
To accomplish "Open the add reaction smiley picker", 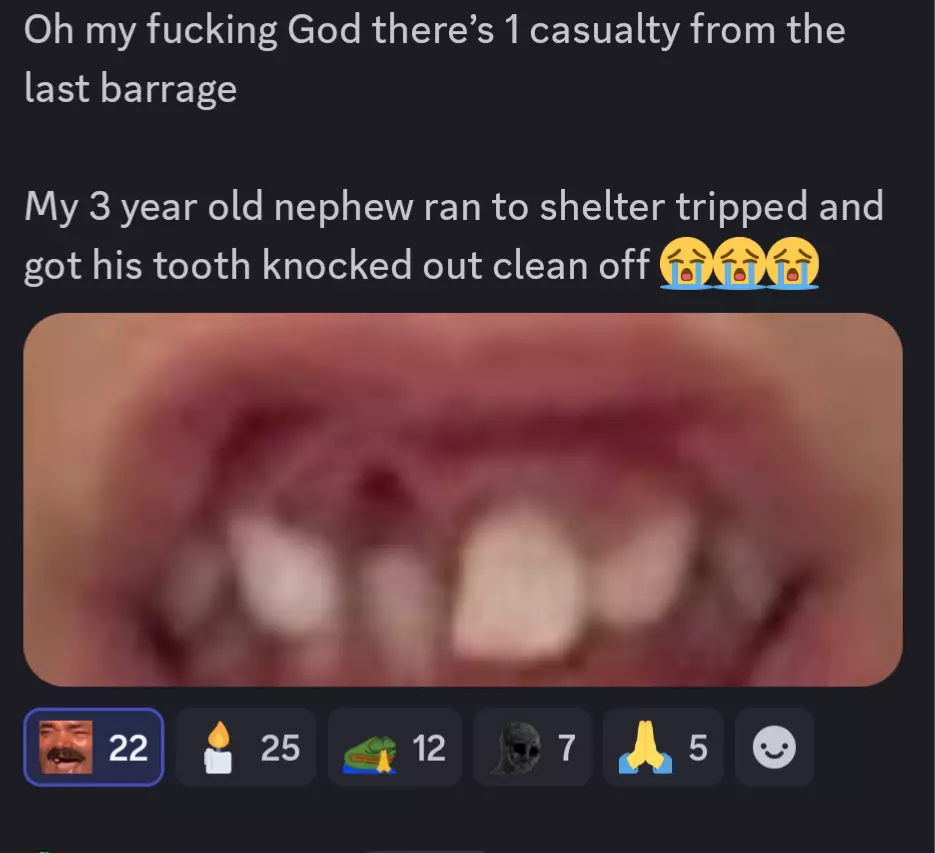I will (774, 747).
